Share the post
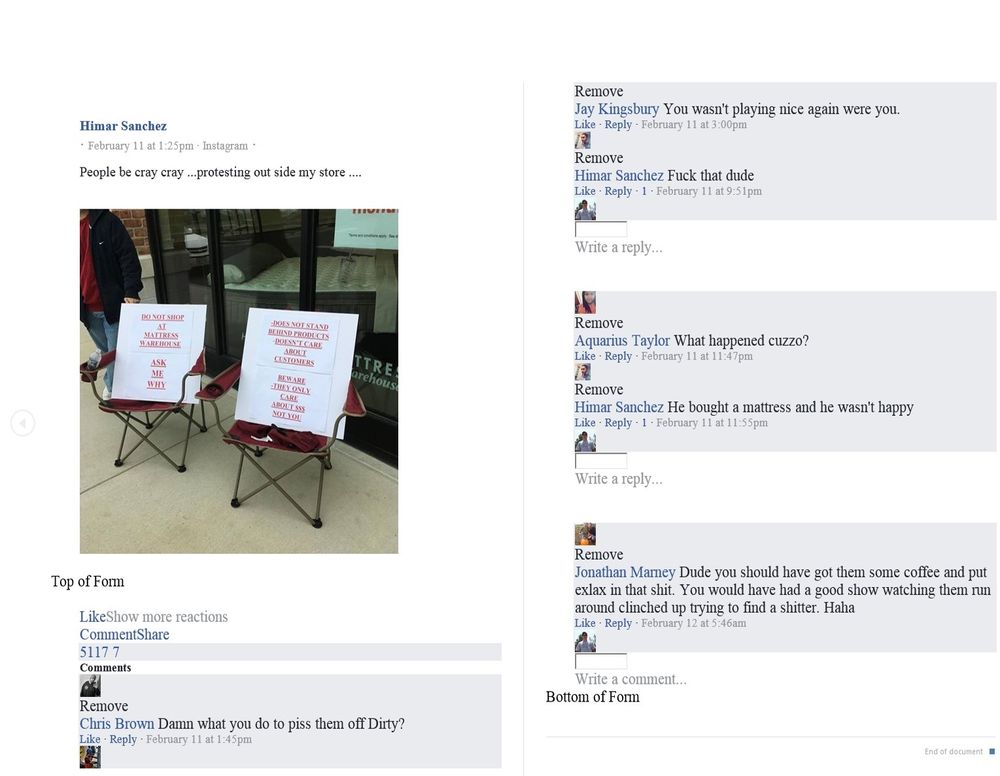This screenshot has width=1000, height=776. [149, 634]
